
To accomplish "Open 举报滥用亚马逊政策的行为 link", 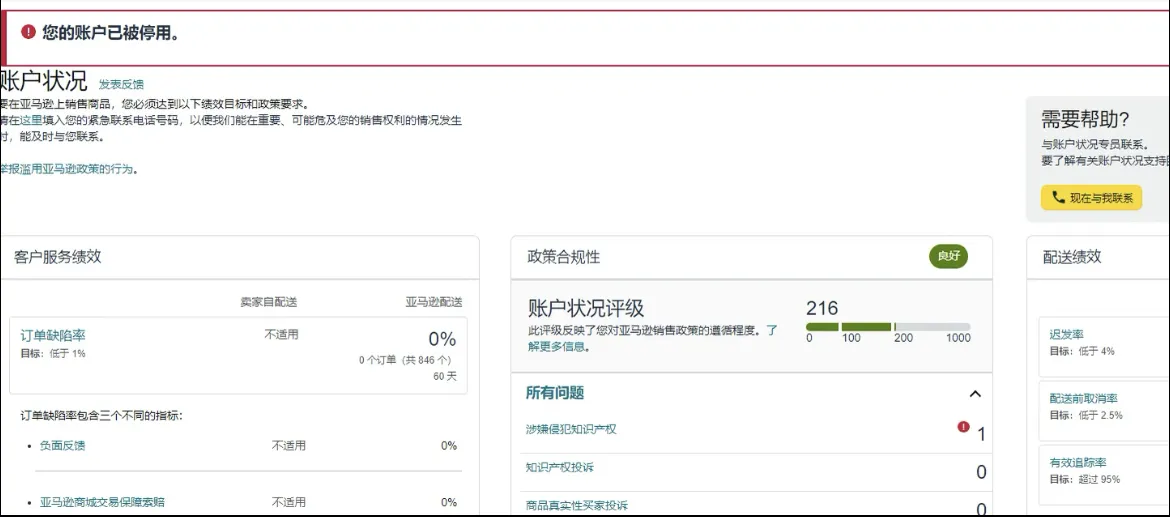I will [67, 169].
